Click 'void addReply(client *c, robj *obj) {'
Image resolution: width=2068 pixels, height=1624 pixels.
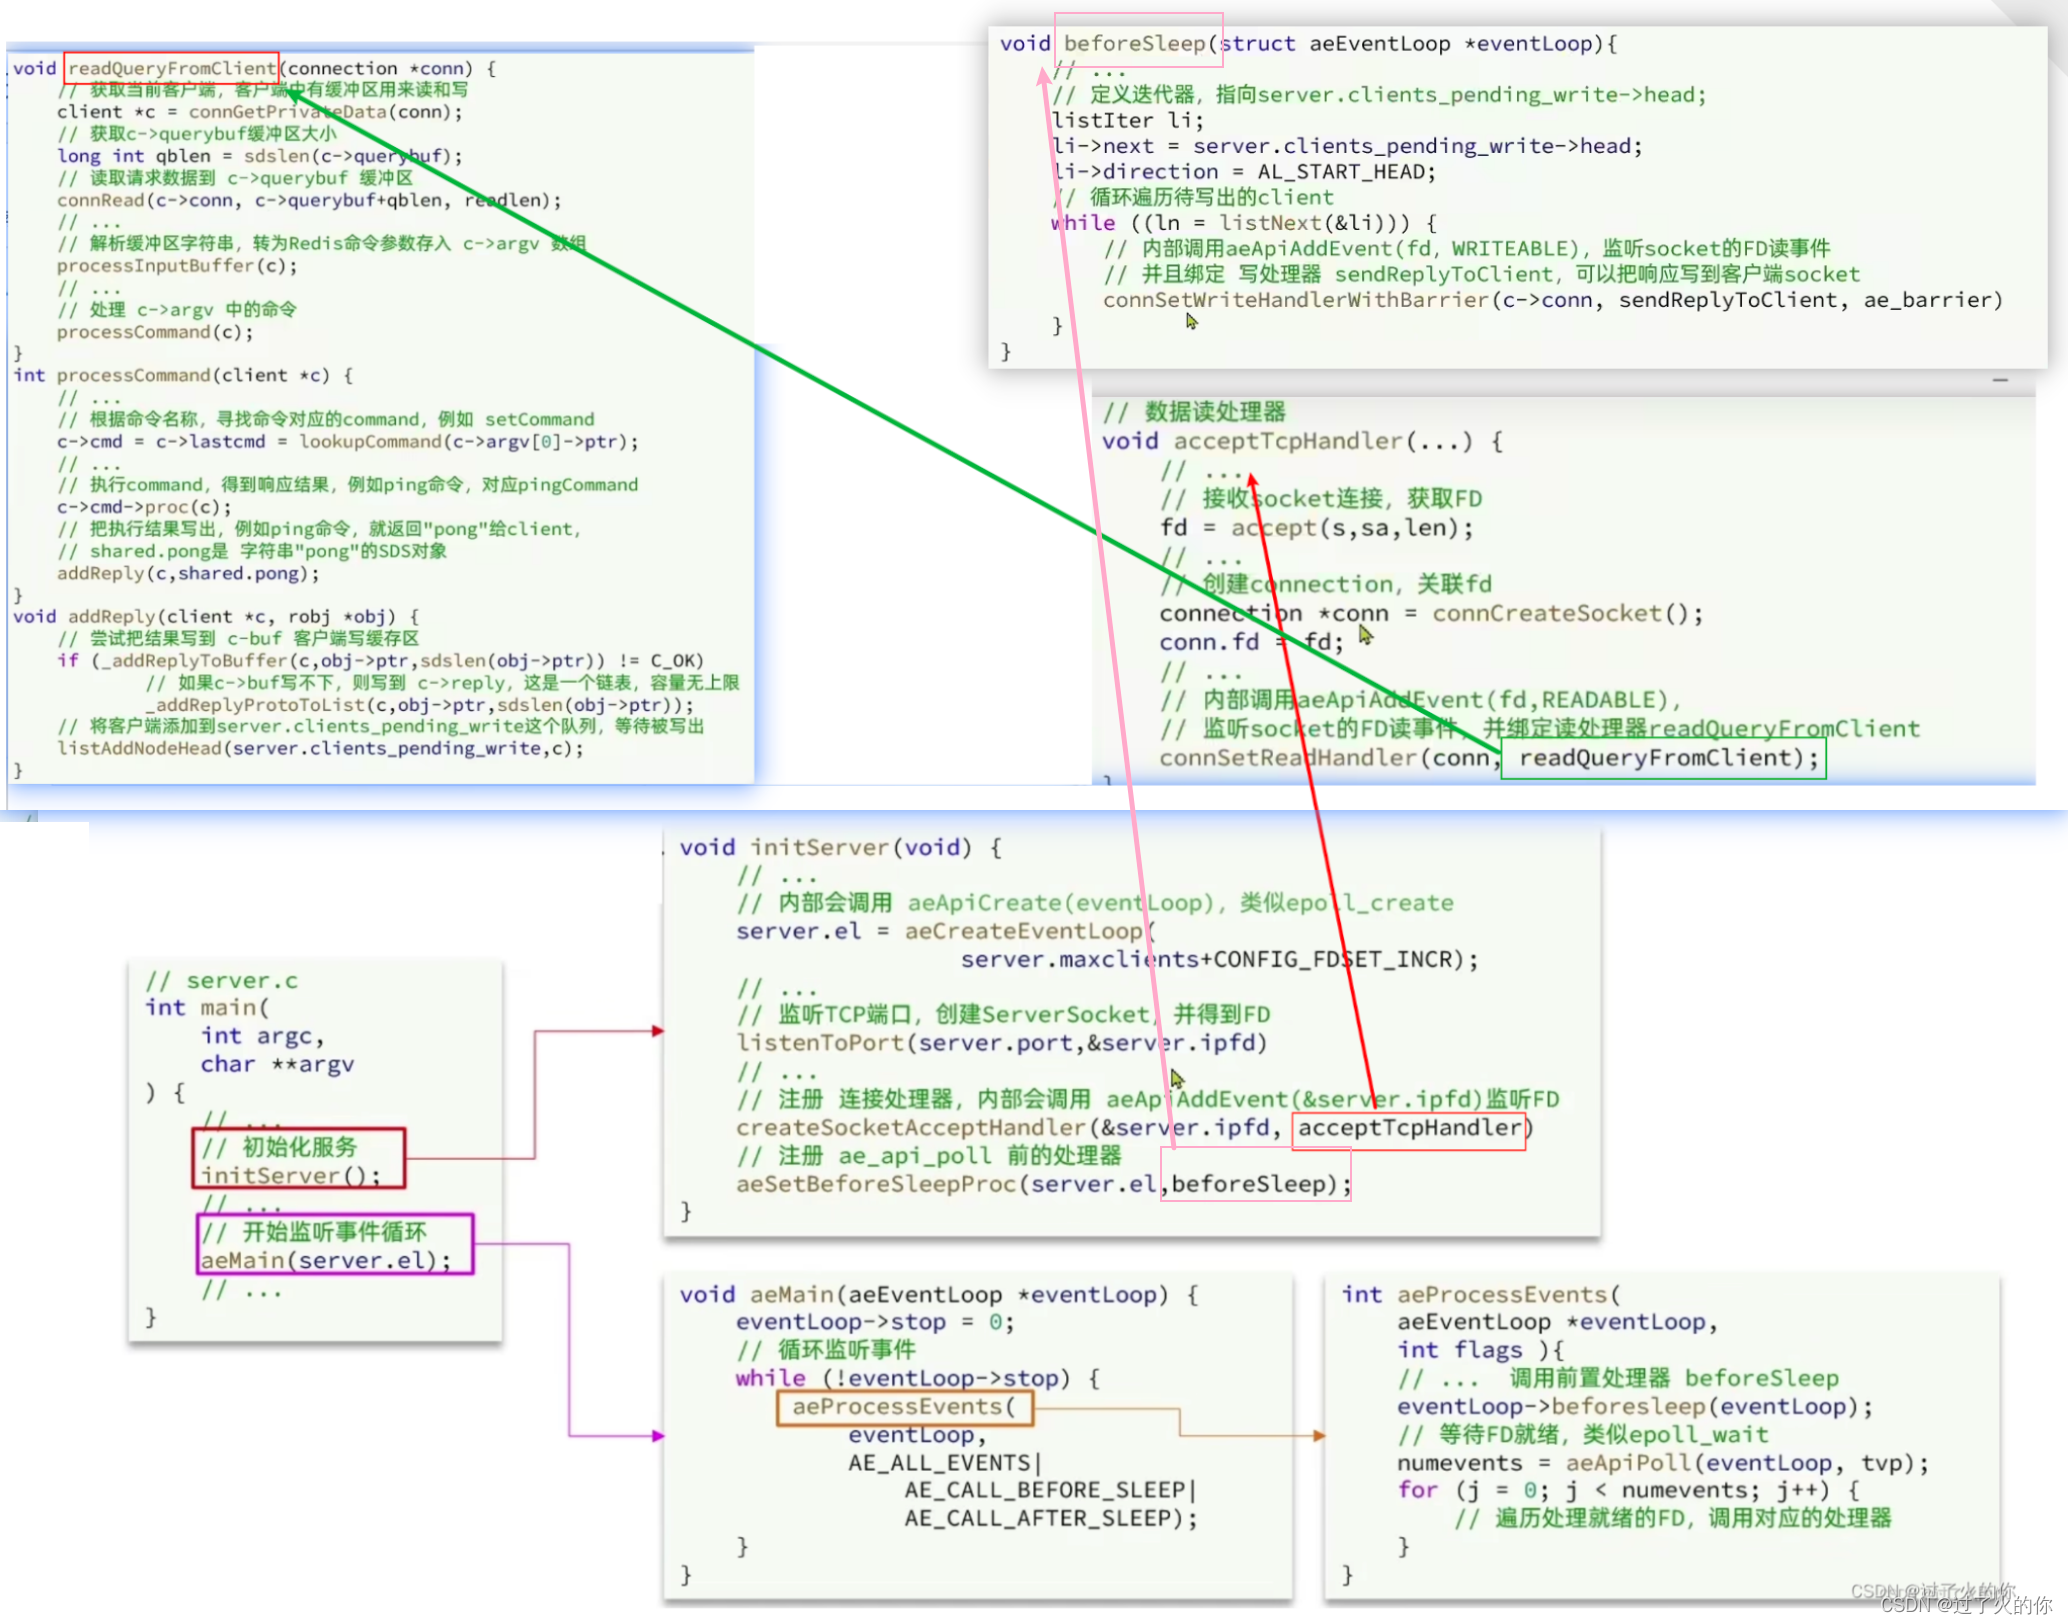point(216,616)
